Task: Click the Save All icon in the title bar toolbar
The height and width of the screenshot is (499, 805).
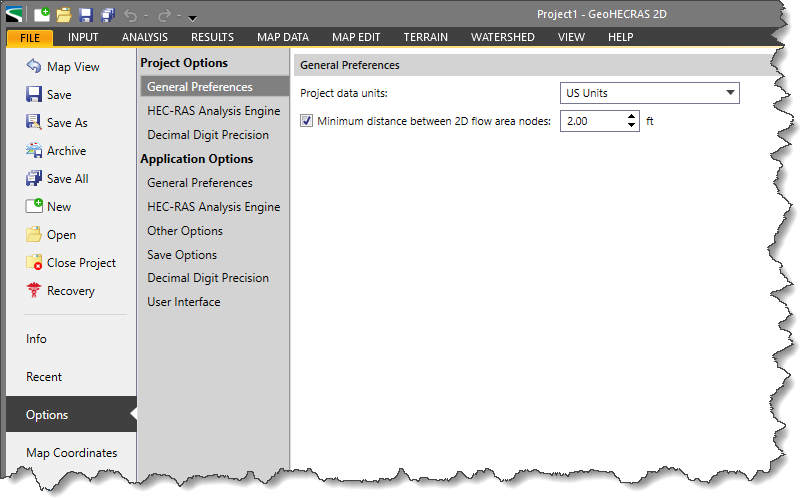Action: [x=107, y=15]
